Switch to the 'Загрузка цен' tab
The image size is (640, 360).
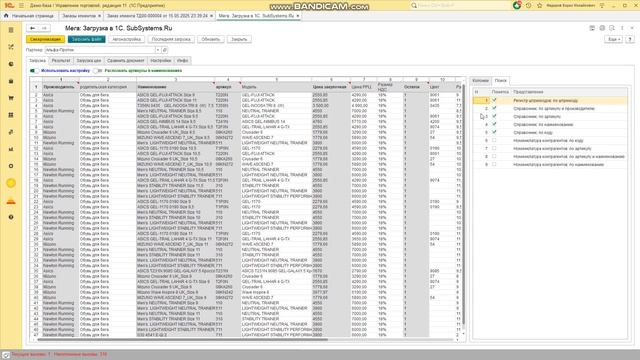click(x=89, y=60)
